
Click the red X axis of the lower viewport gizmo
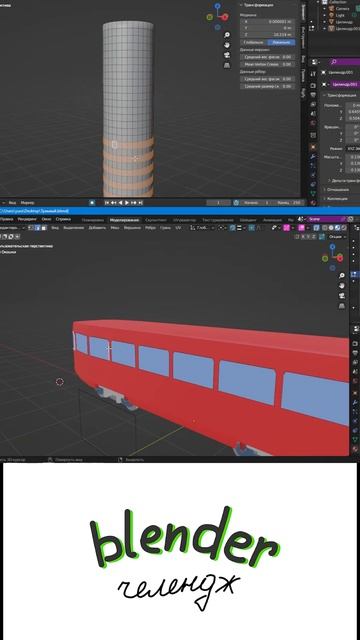tap(340, 258)
